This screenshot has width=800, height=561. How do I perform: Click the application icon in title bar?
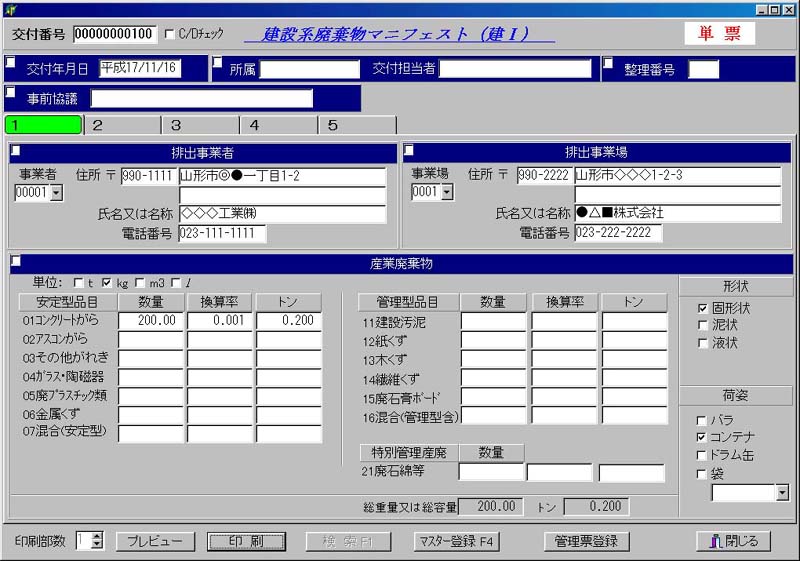click(11, 9)
